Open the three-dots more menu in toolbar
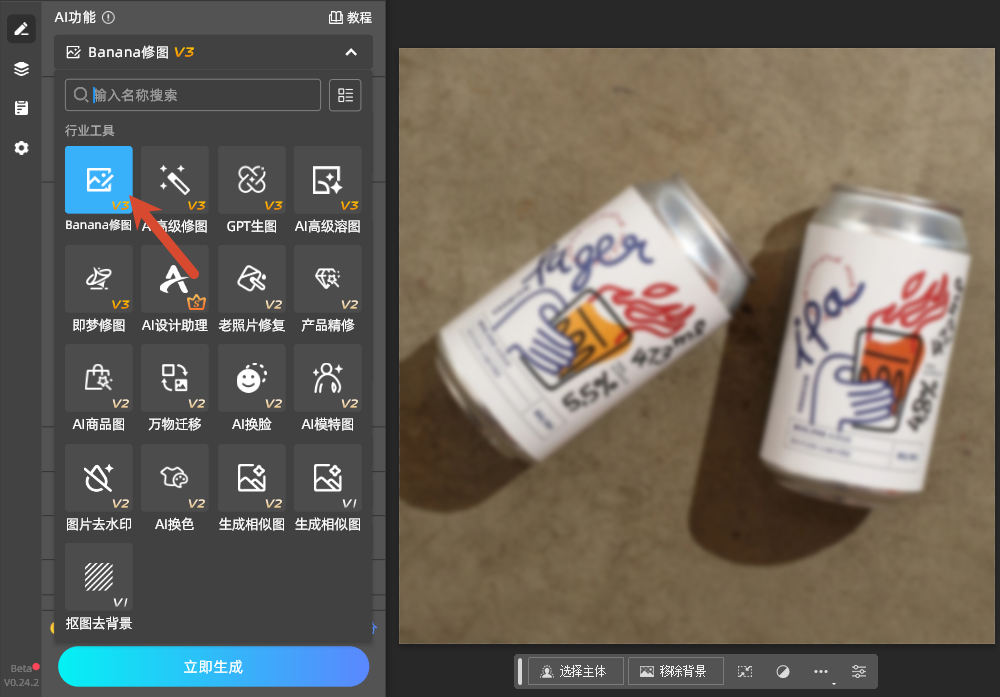This screenshot has width=1000, height=697. click(x=821, y=671)
